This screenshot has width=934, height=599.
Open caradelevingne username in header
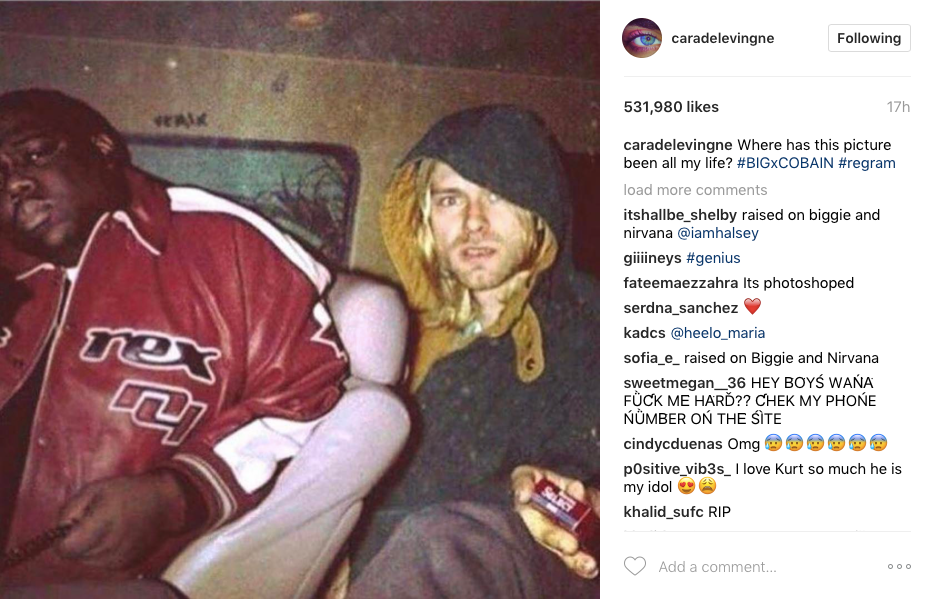[723, 38]
